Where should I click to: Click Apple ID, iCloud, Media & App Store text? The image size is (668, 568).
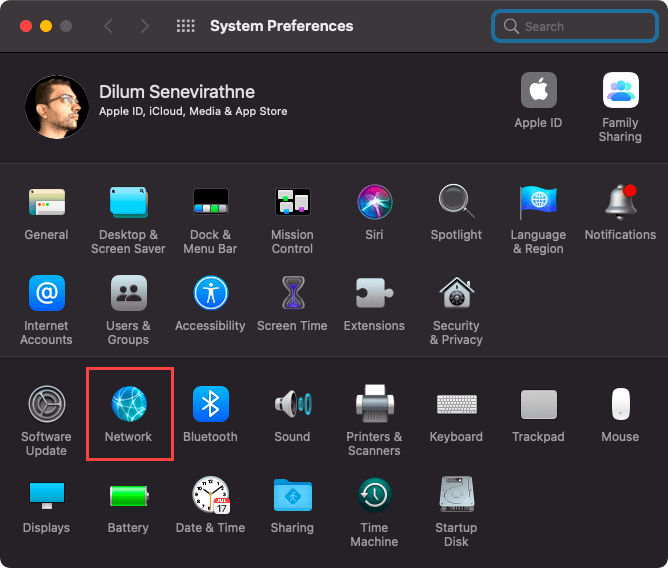tap(193, 112)
